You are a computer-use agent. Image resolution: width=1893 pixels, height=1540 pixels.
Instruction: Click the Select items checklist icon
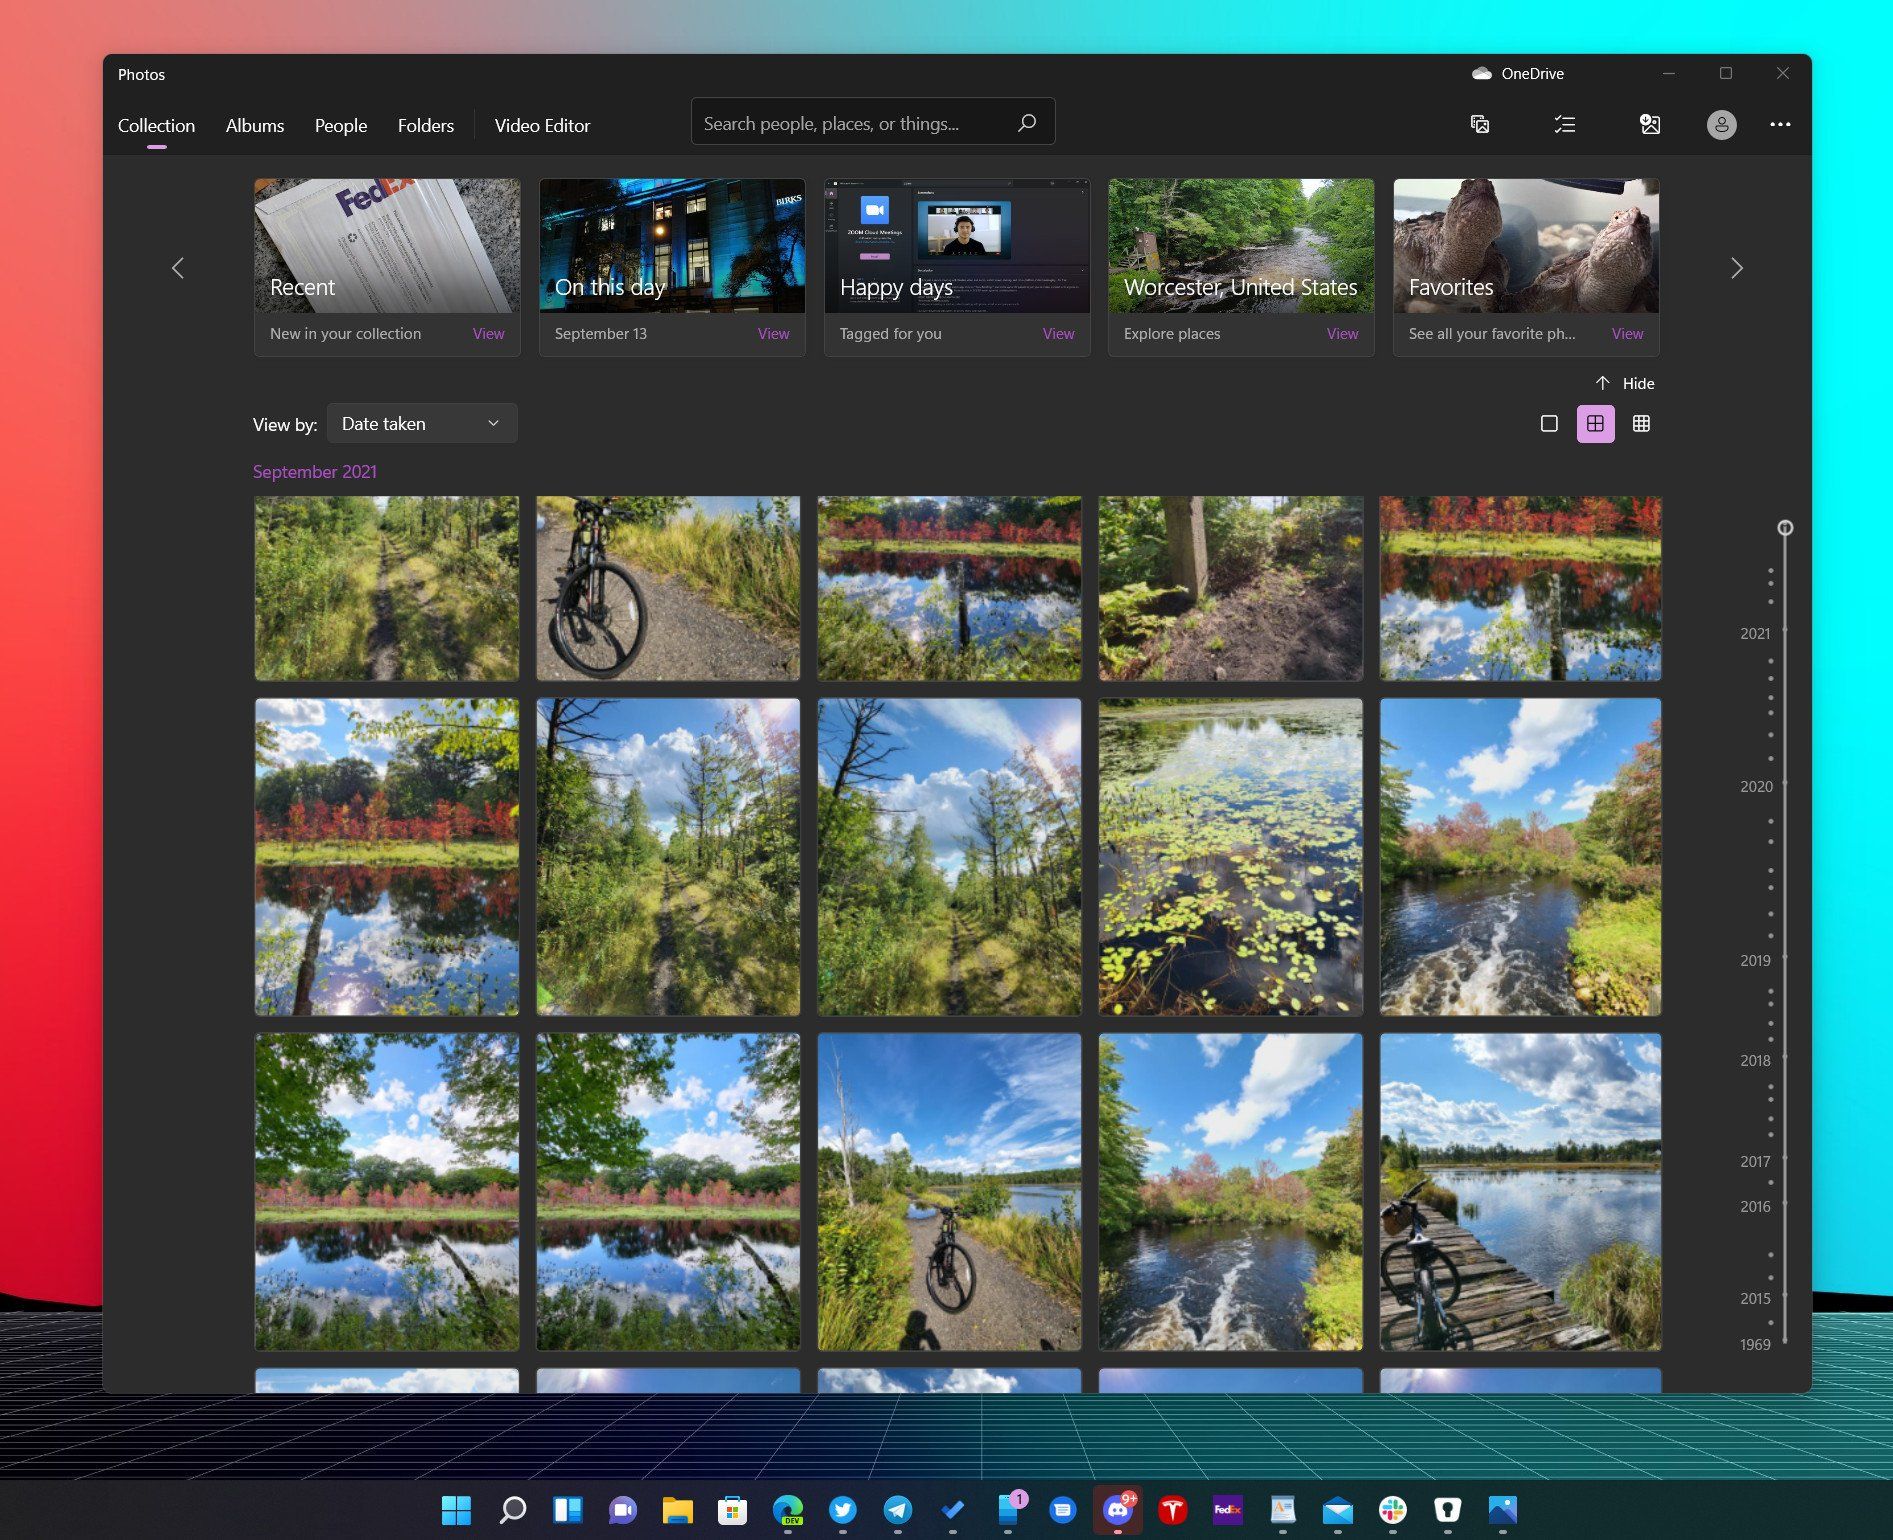pyautogui.click(x=1564, y=124)
